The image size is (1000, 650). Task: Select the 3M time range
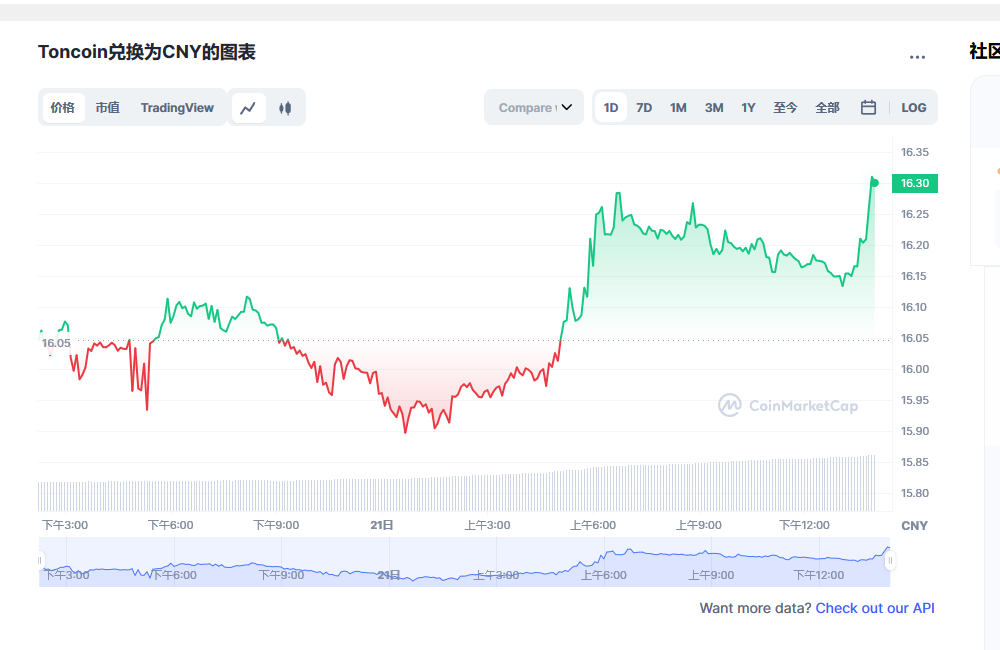click(714, 108)
